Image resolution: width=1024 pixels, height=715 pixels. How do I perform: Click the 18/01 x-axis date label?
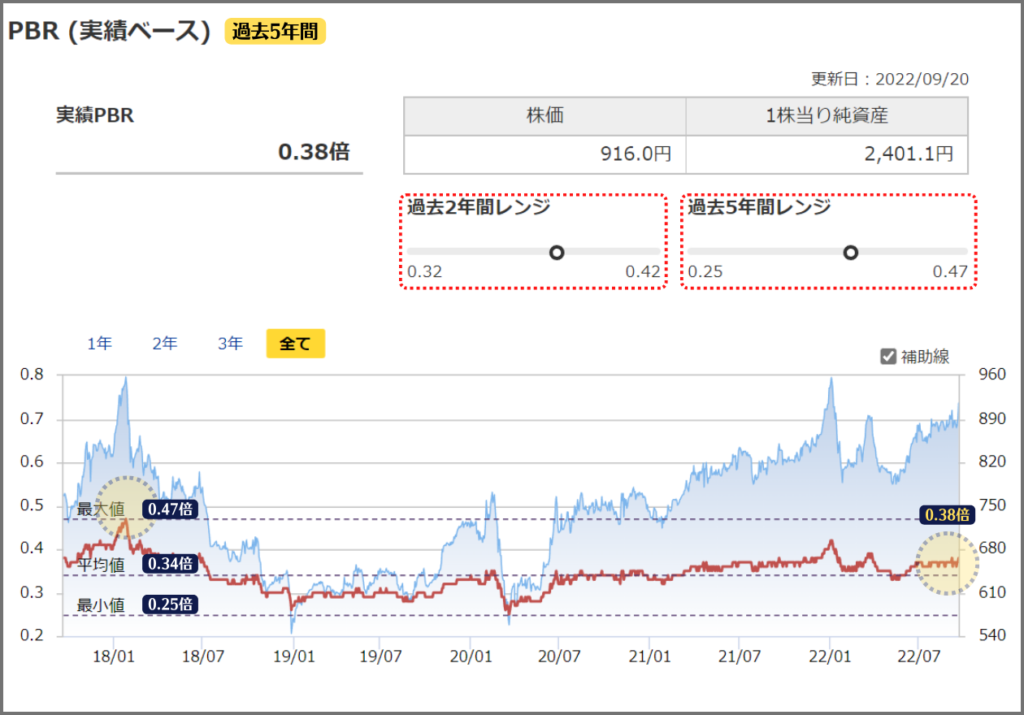tap(114, 656)
